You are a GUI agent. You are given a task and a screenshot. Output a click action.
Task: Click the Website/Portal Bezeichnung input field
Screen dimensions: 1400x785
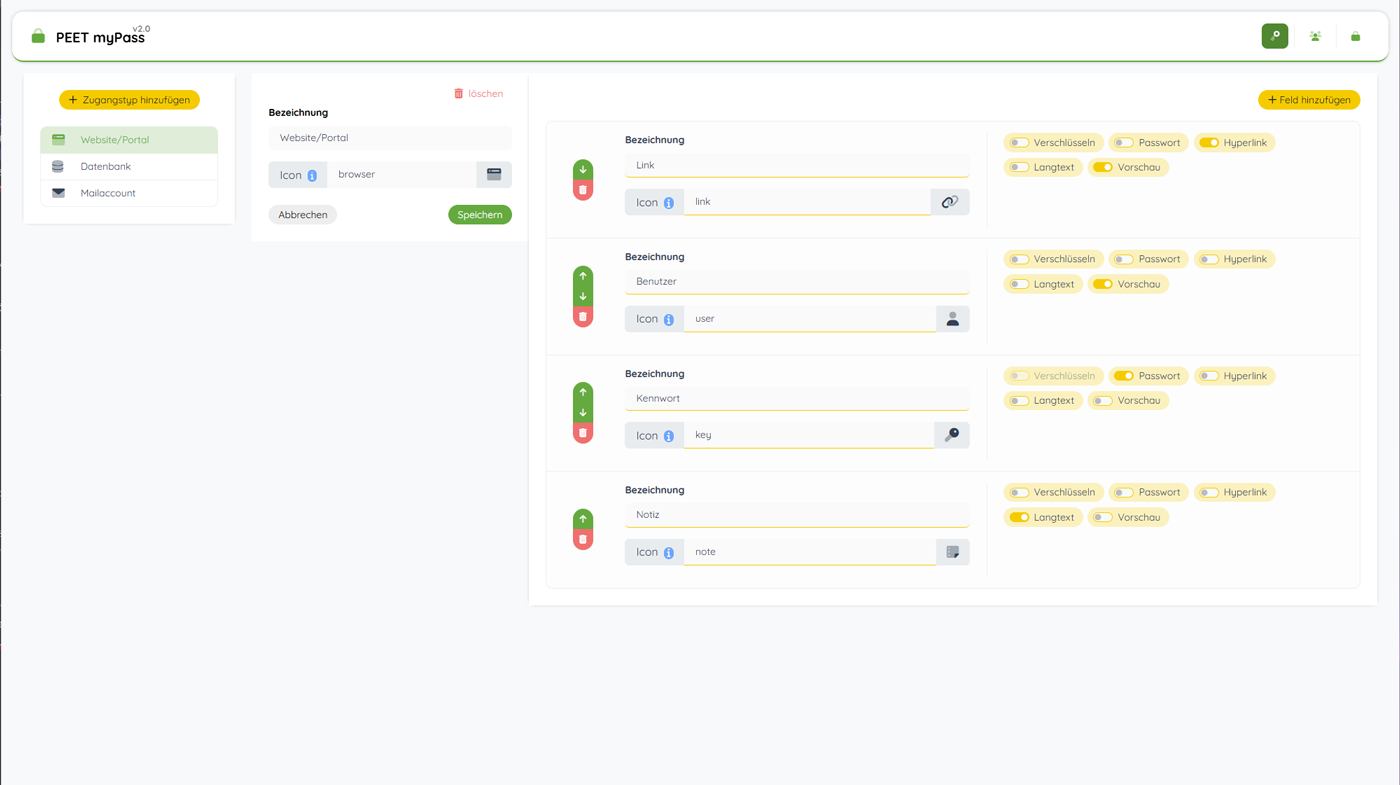click(x=389, y=138)
